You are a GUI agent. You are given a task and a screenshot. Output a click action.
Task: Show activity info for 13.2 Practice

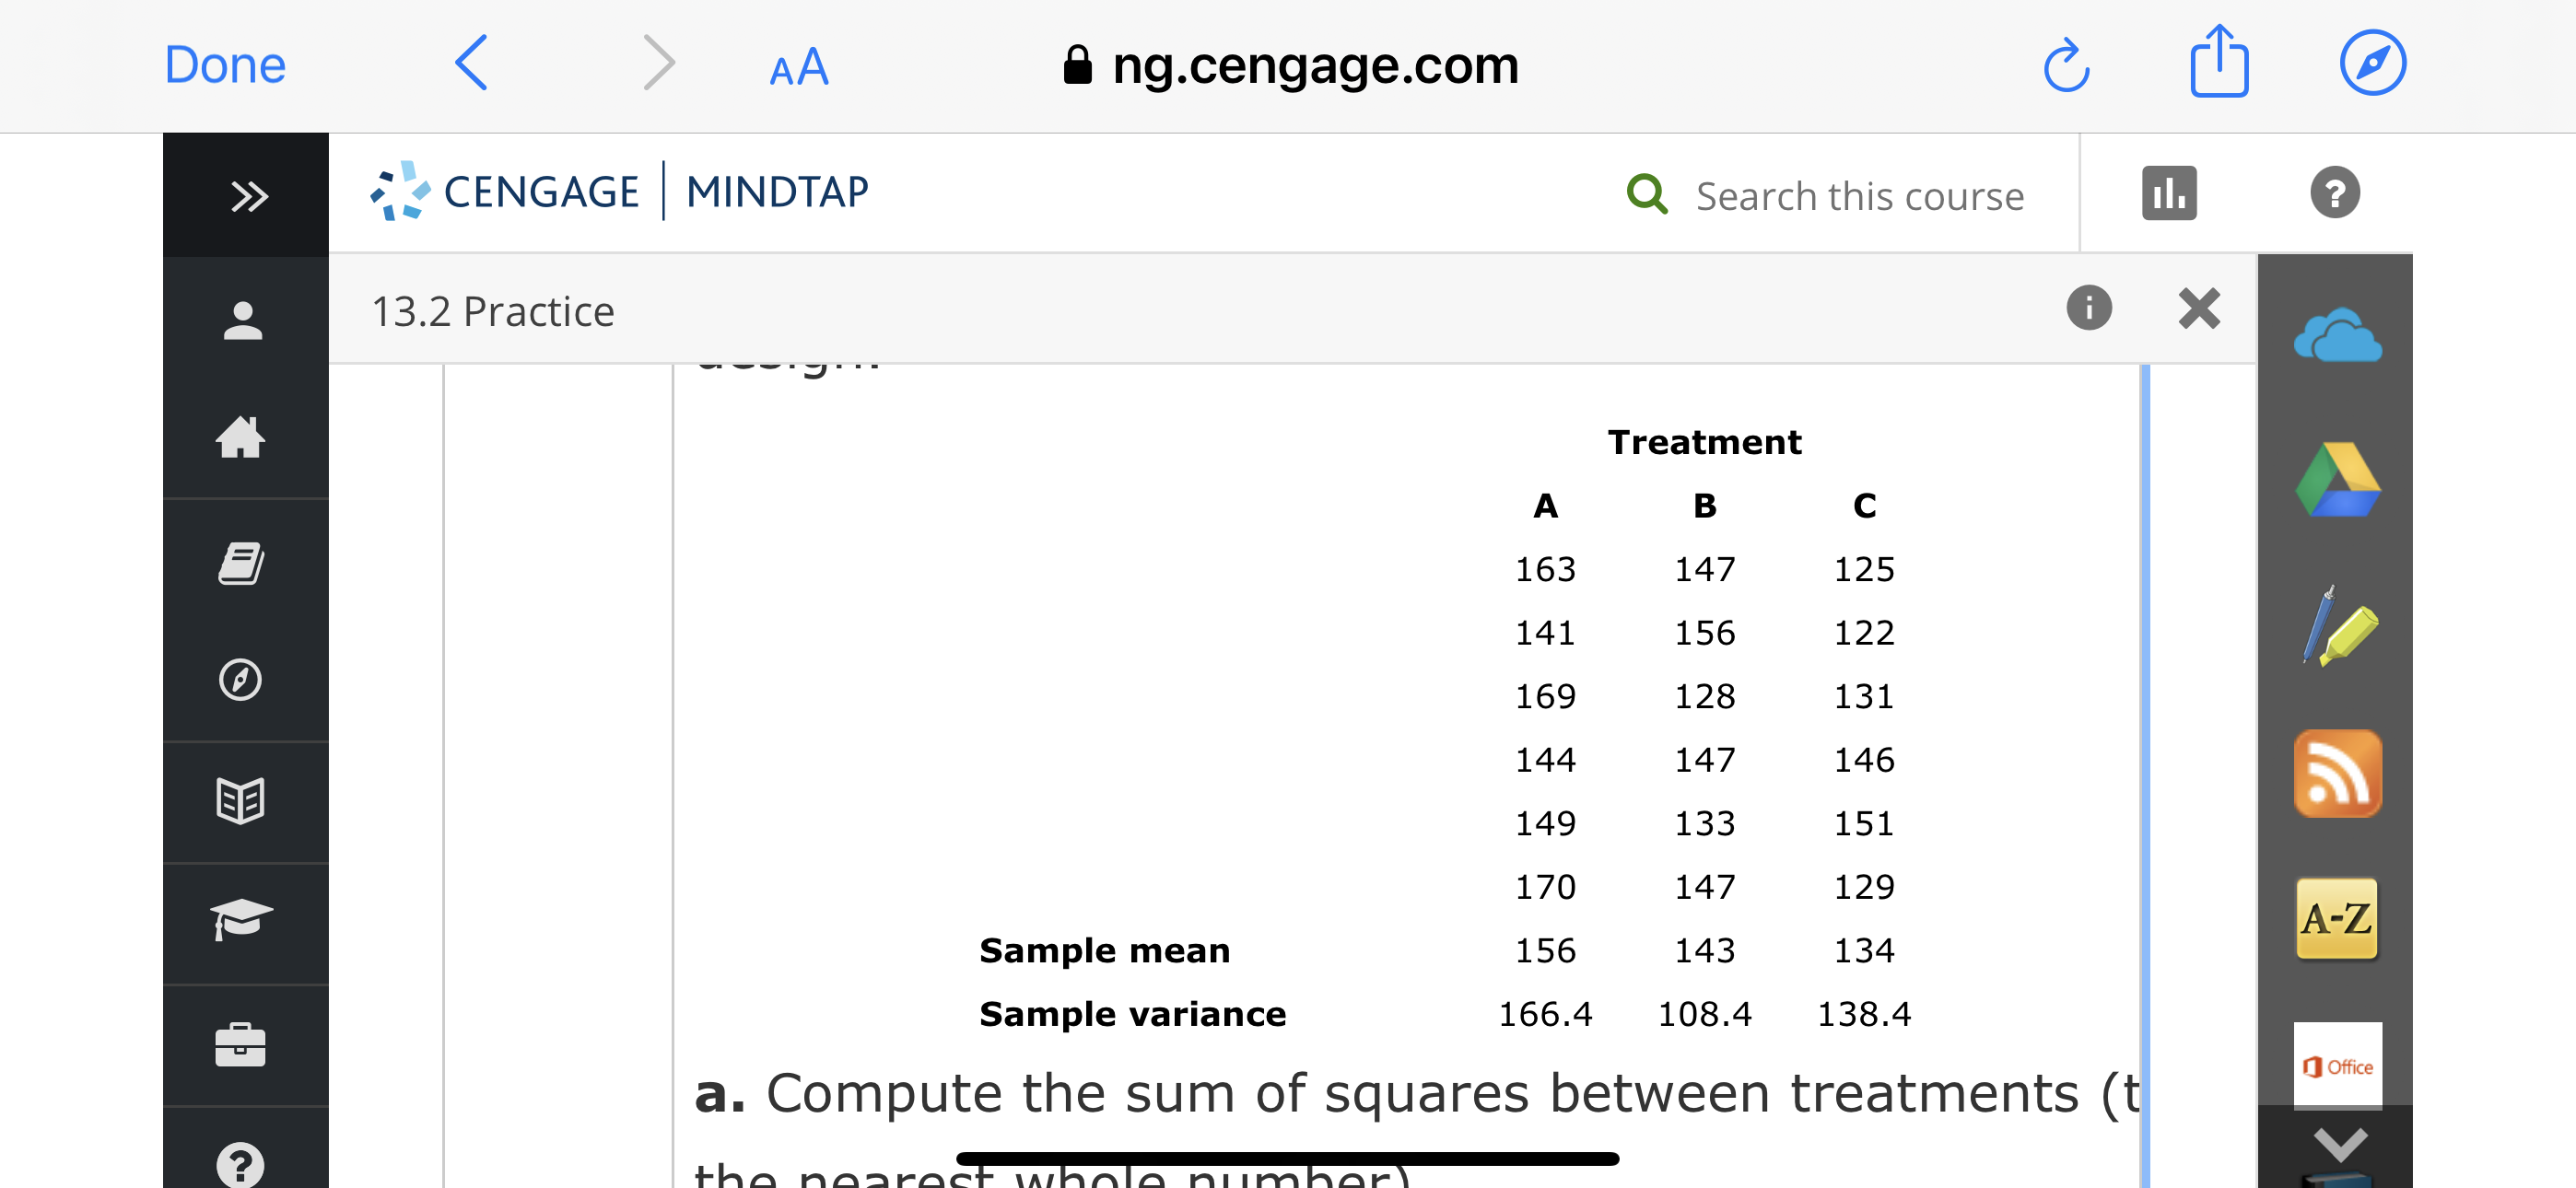2090,309
